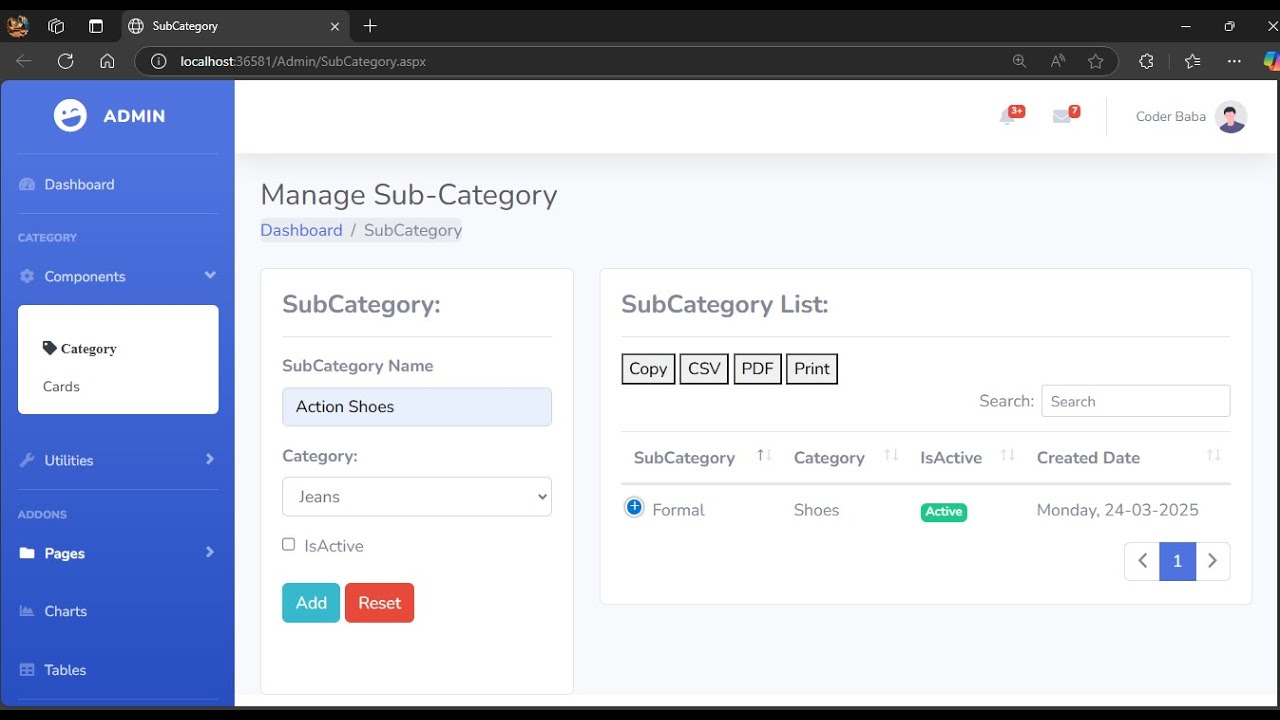The height and width of the screenshot is (720, 1280).
Task: Sort table by Category column arrows
Action: pyautogui.click(x=891, y=456)
